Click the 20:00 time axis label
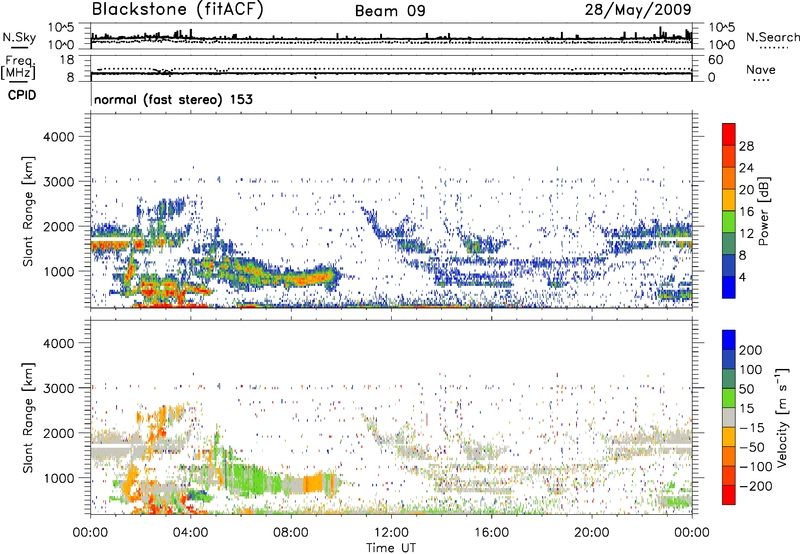 click(x=591, y=533)
